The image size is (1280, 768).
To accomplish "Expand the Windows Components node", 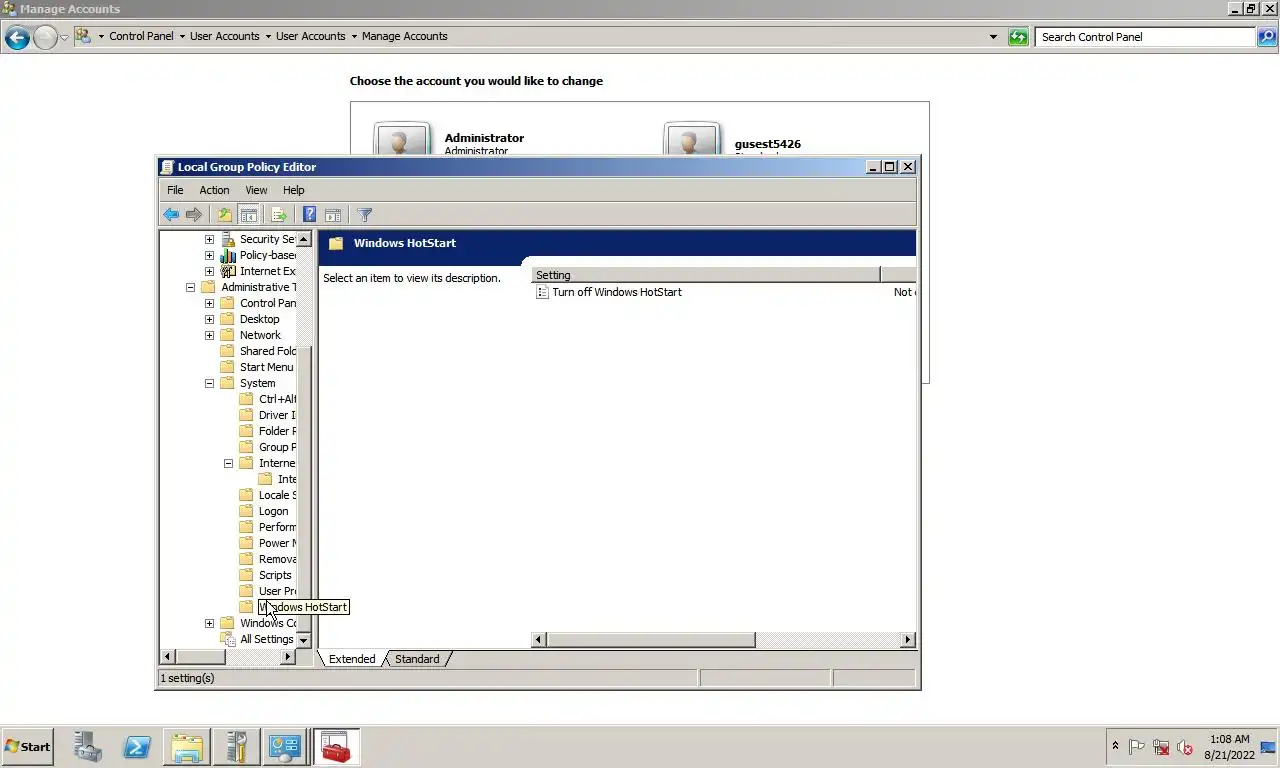I will pos(209,623).
